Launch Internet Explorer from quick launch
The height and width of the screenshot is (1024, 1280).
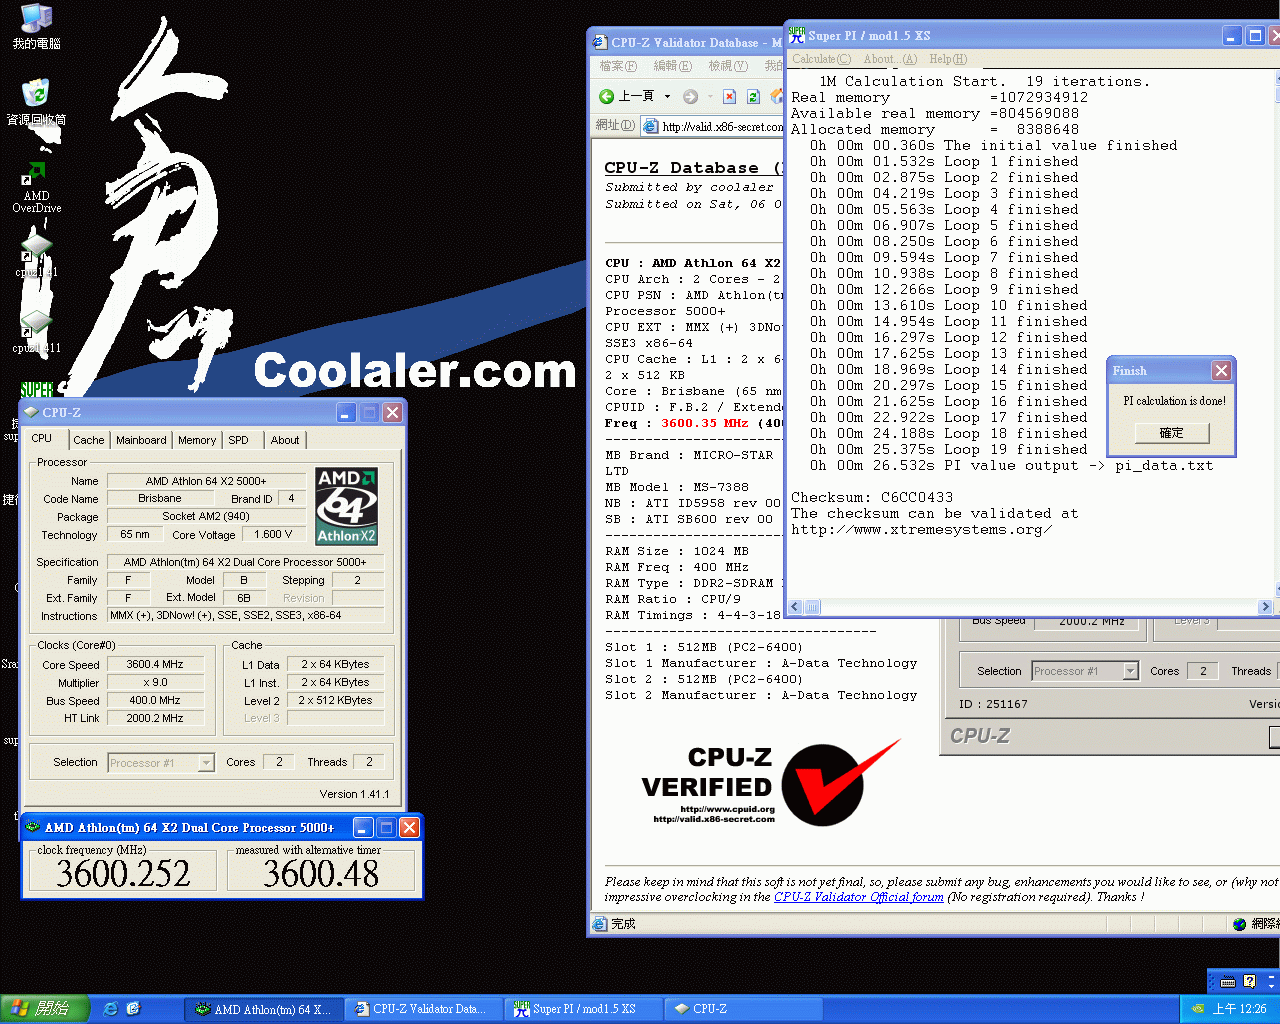(111, 1009)
